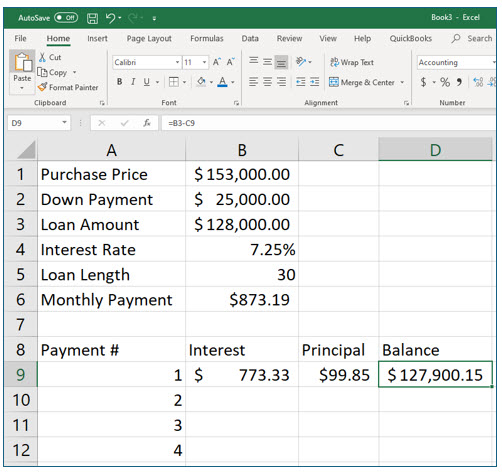Open Customize Quick Access Toolbar arrow
502x472 pixels.
coord(154,19)
